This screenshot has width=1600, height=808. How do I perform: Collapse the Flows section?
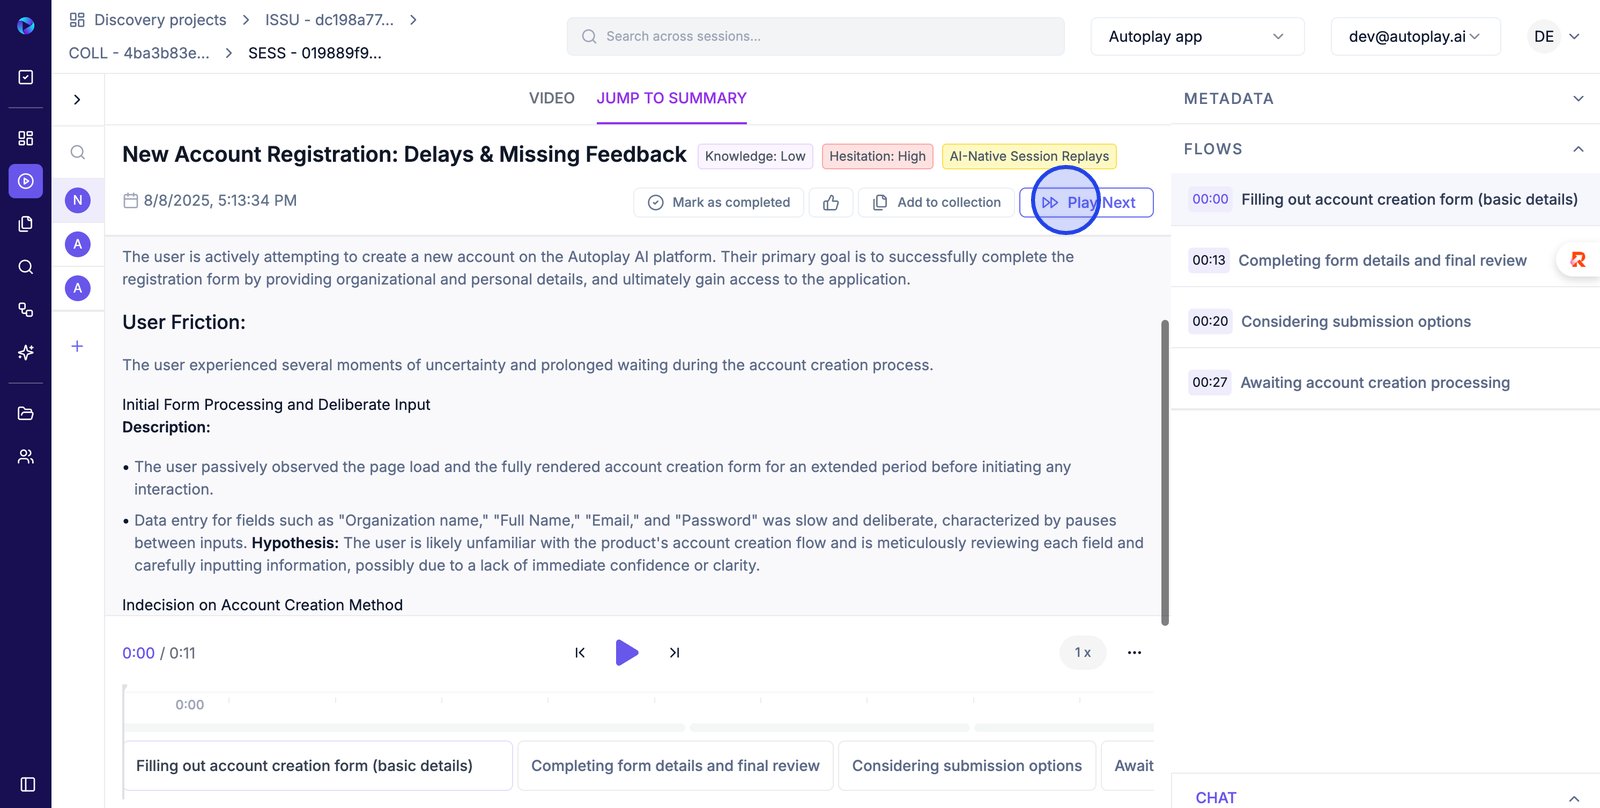coord(1578,149)
